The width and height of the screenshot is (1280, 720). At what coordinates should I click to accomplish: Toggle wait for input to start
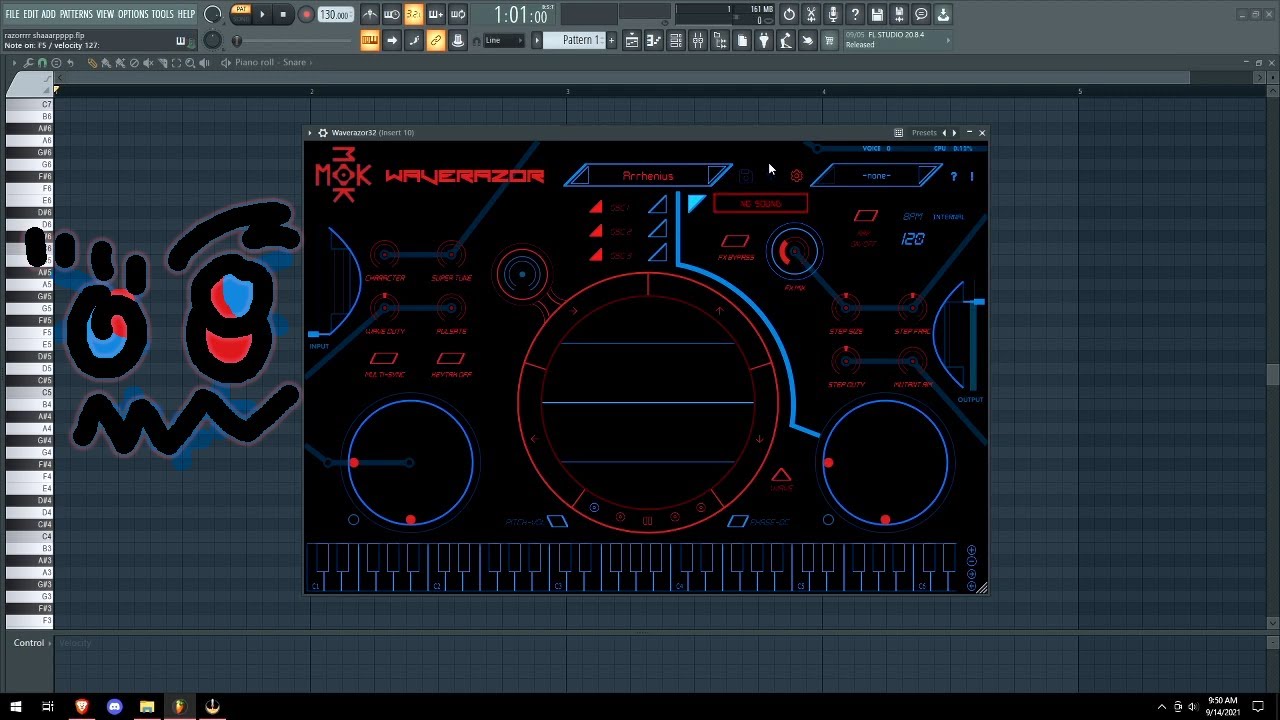[392, 15]
